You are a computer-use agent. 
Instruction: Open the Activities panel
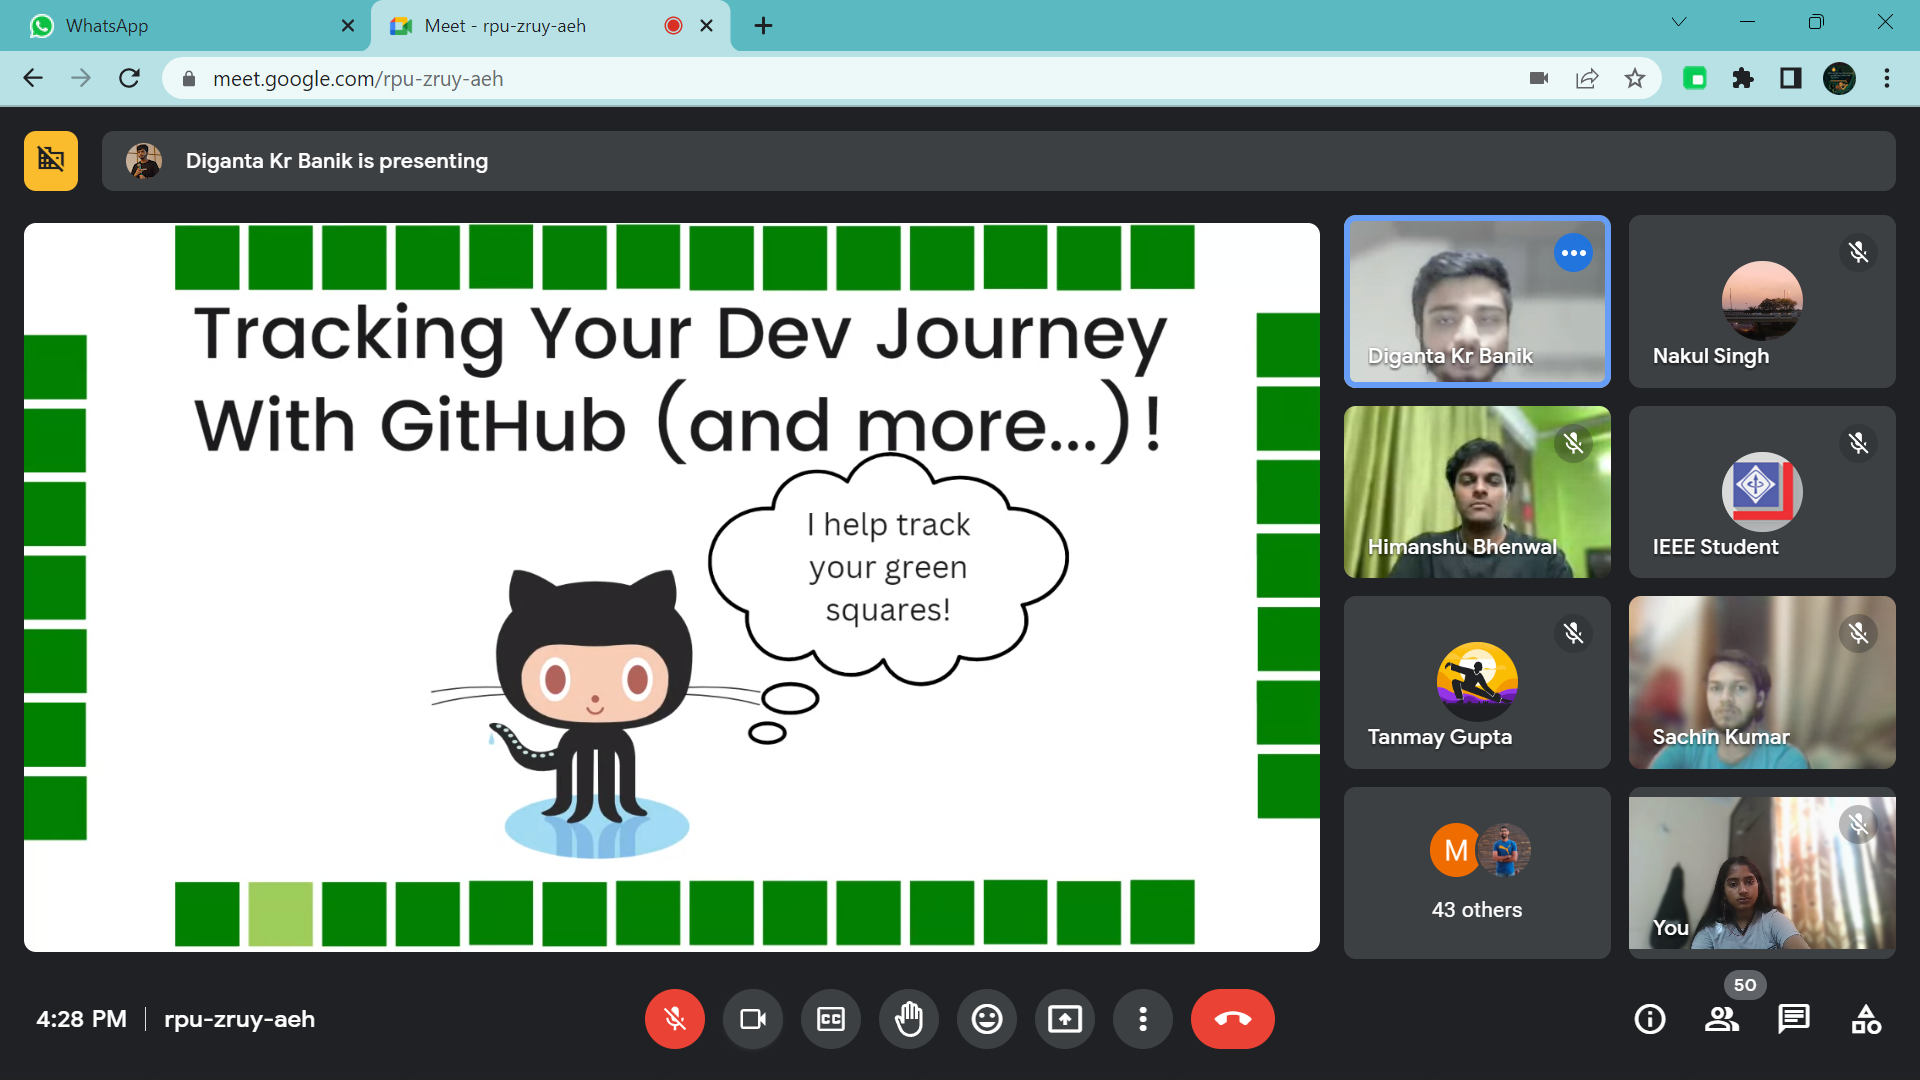(1866, 1019)
